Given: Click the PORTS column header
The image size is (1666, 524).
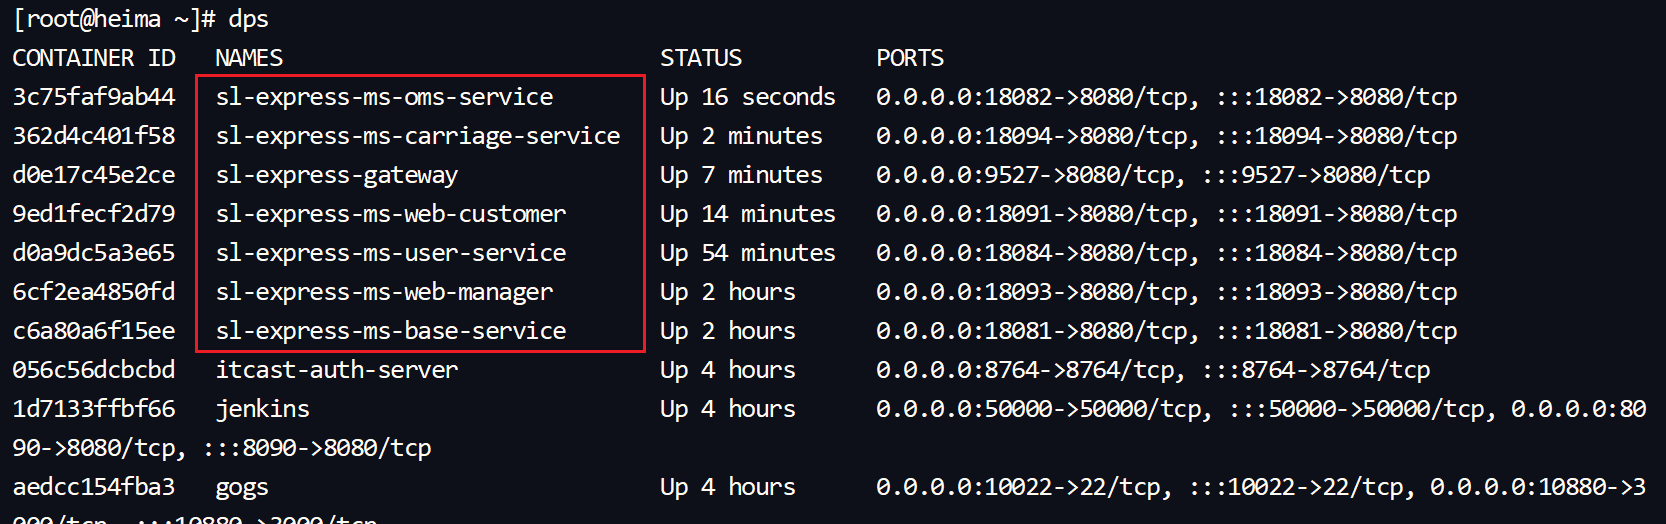Looking at the screenshot, I should point(910,58).
